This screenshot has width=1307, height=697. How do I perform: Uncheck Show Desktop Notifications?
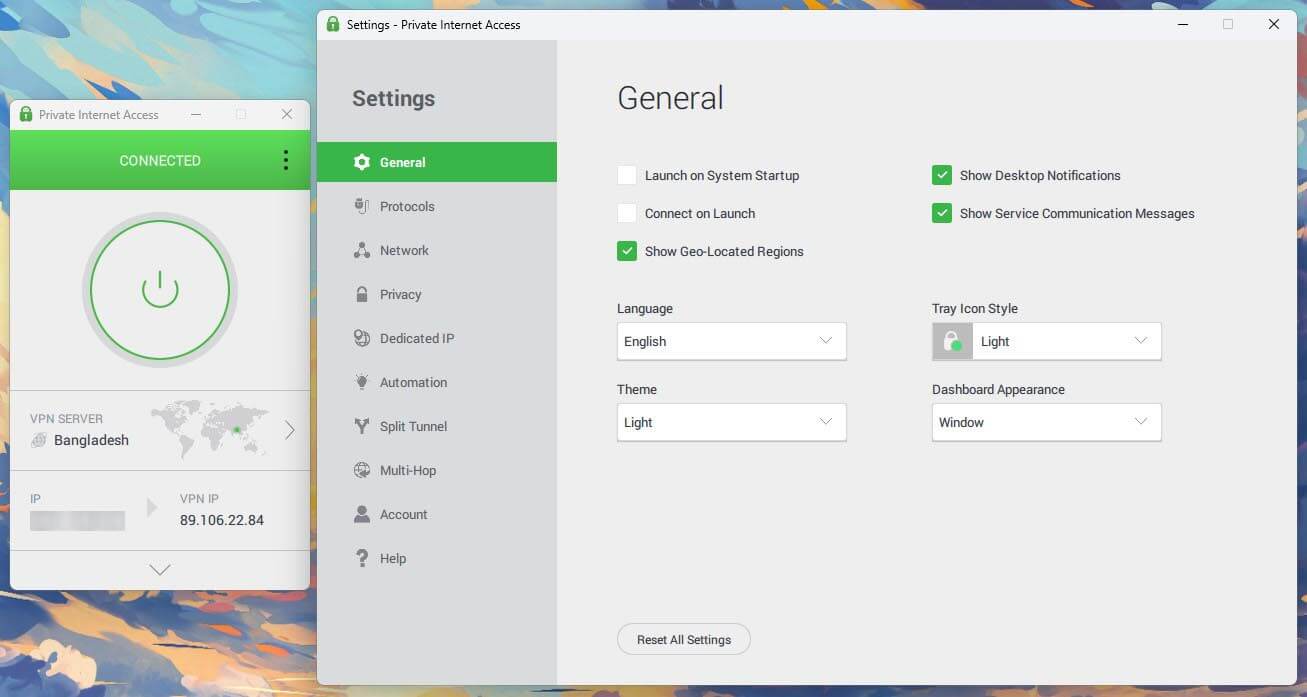[x=942, y=175]
